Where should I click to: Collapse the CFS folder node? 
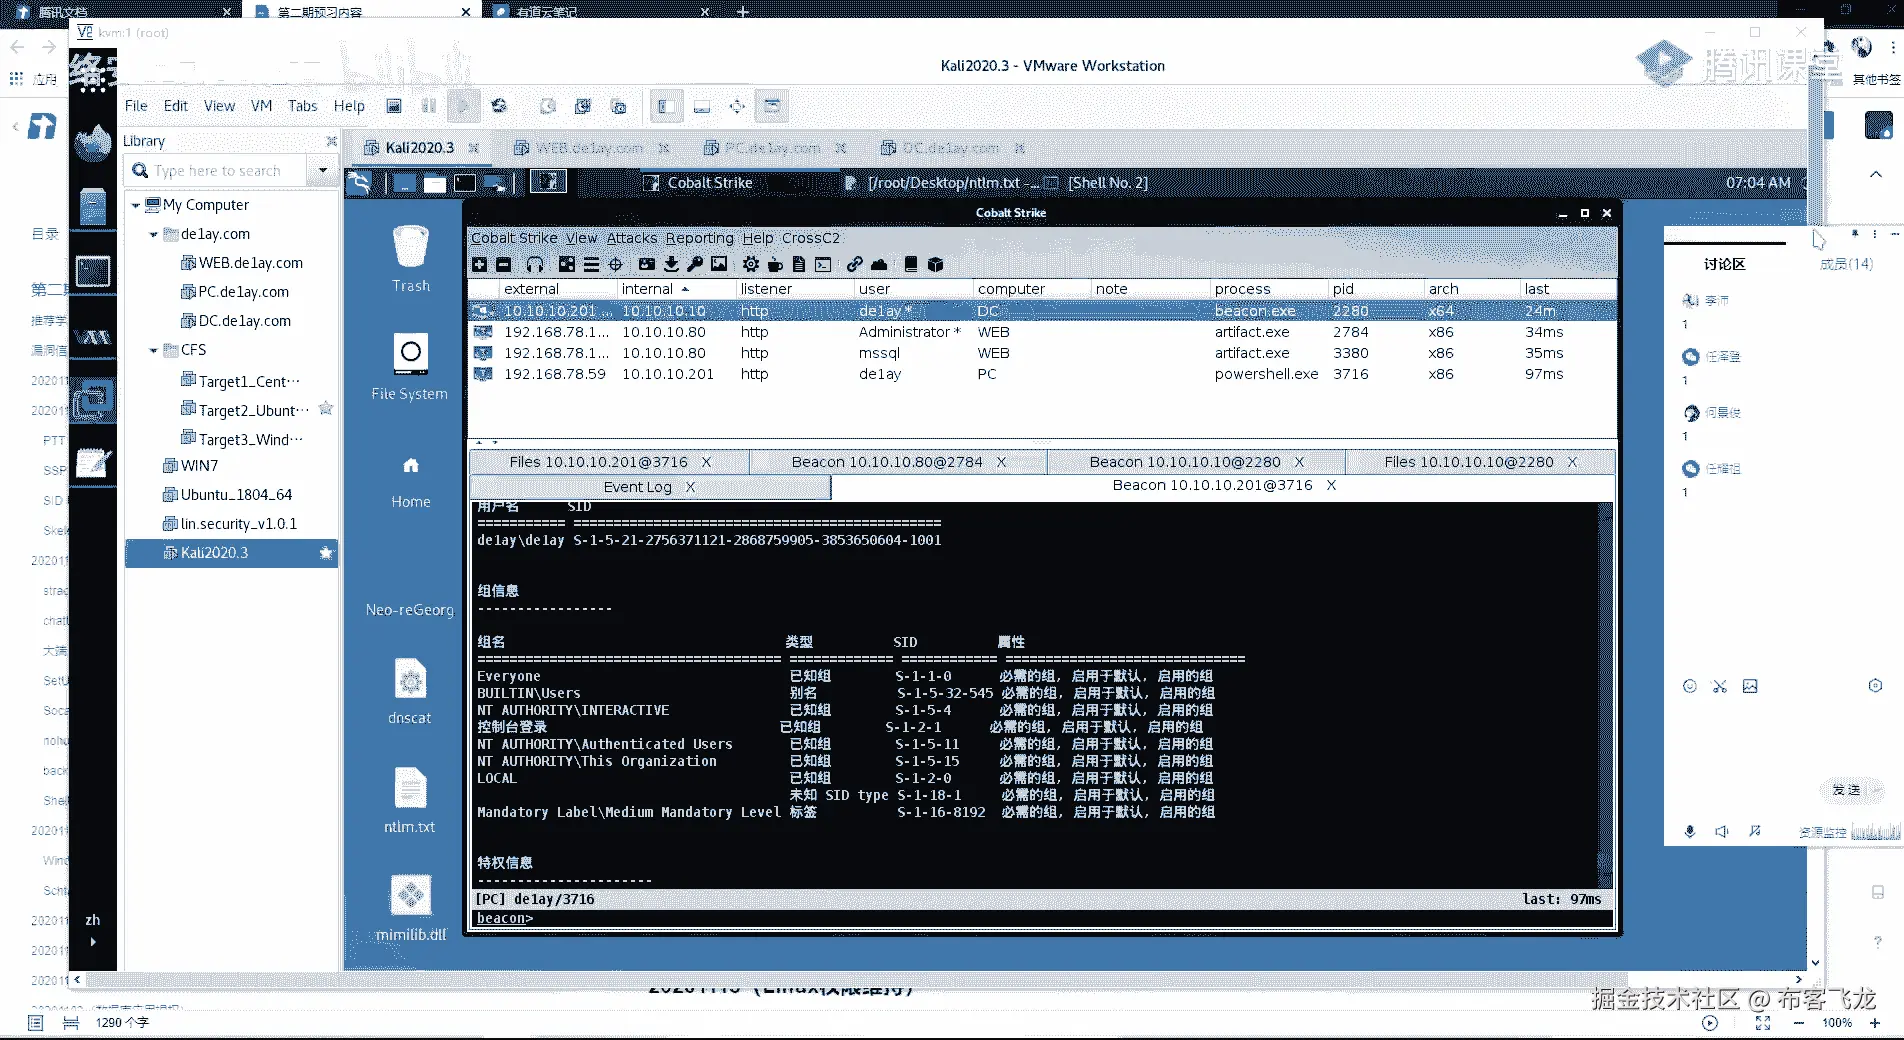pyautogui.click(x=153, y=350)
